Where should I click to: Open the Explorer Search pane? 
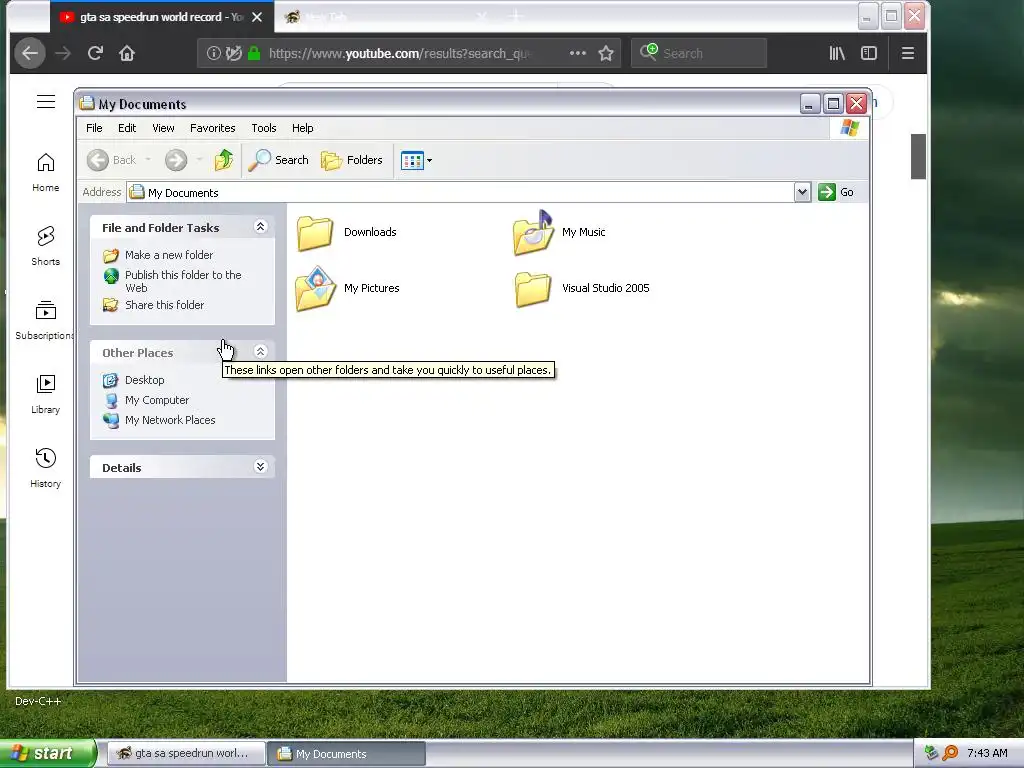[x=279, y=160]
